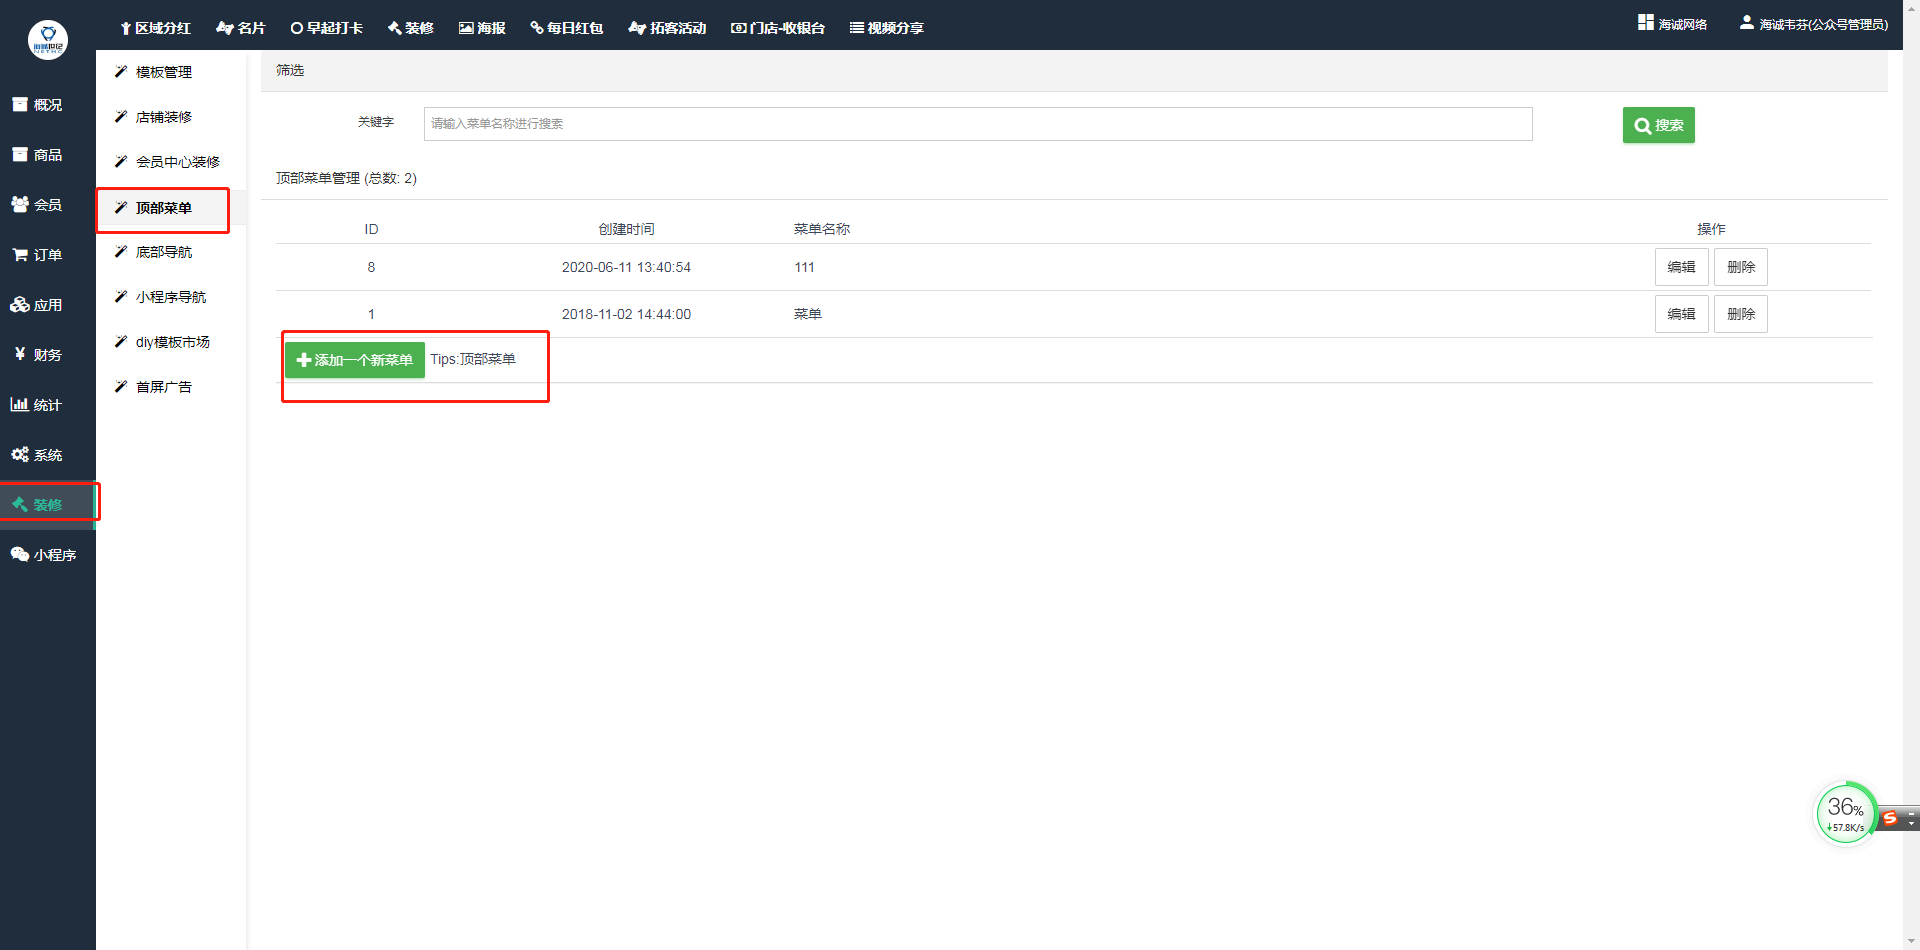This screenshot has width=1920, height=950.
Task: Open 海报 in the top navigation
Action: pos(482,28)
